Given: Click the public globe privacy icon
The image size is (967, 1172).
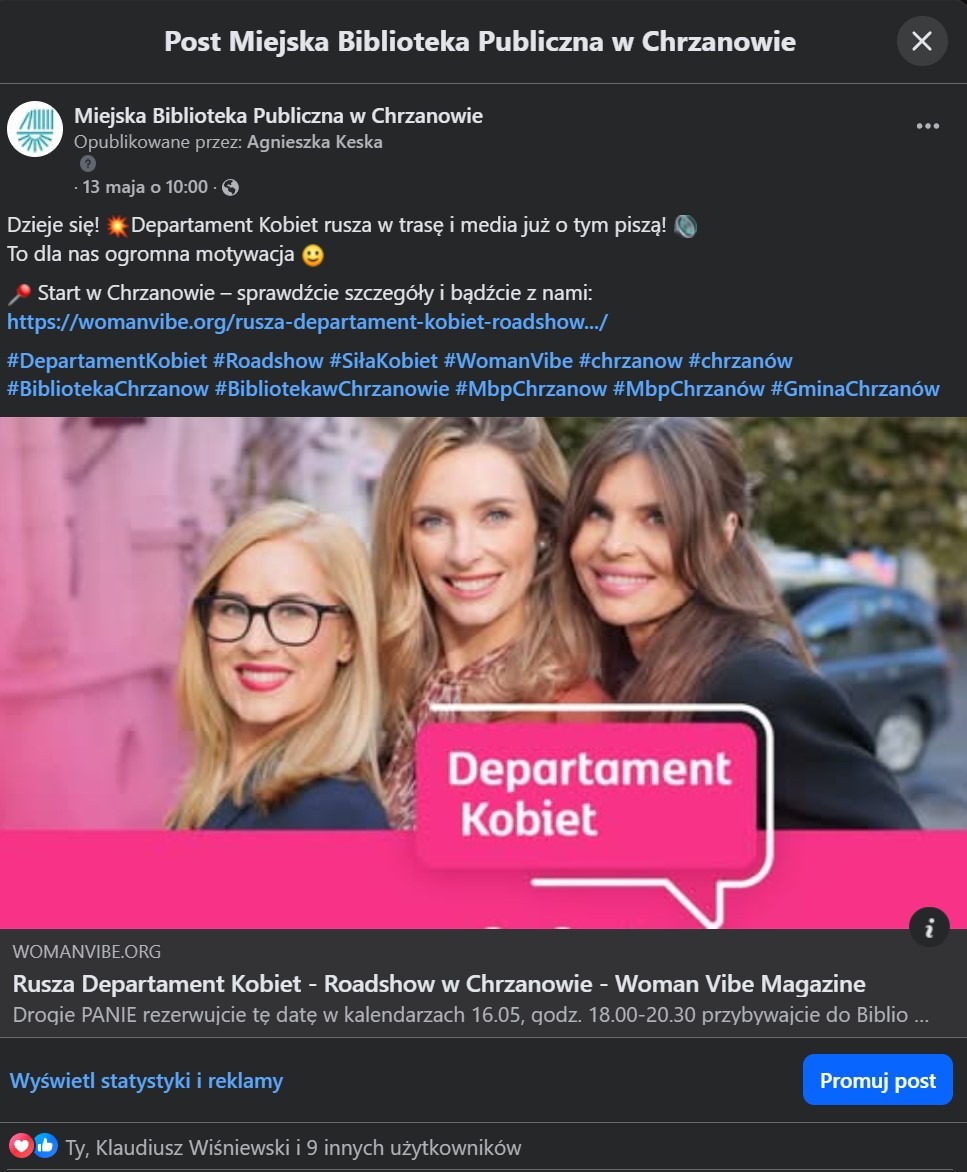Looking at the screenshot, I should click(x=230, y=188).
